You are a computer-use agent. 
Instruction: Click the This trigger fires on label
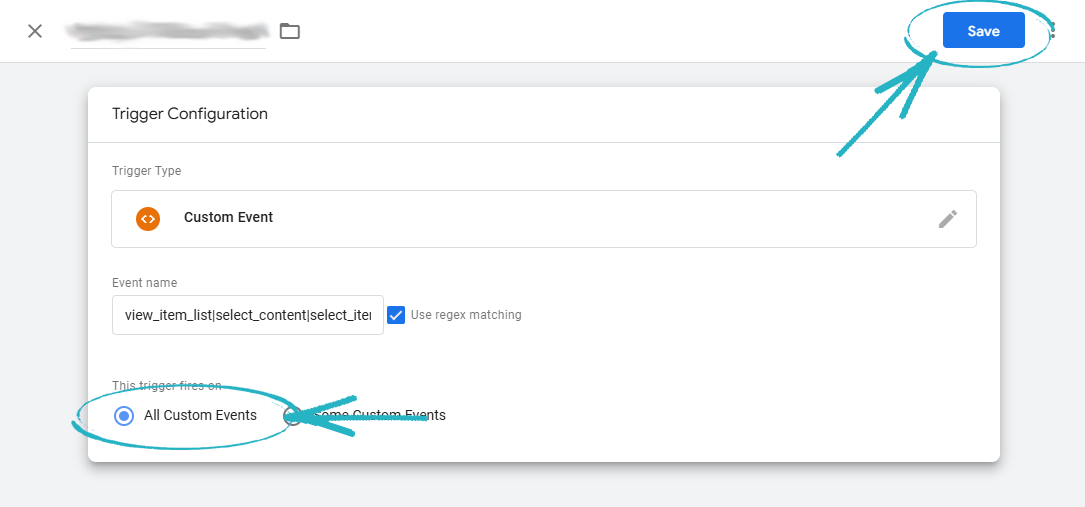click(x=166, y=386)
